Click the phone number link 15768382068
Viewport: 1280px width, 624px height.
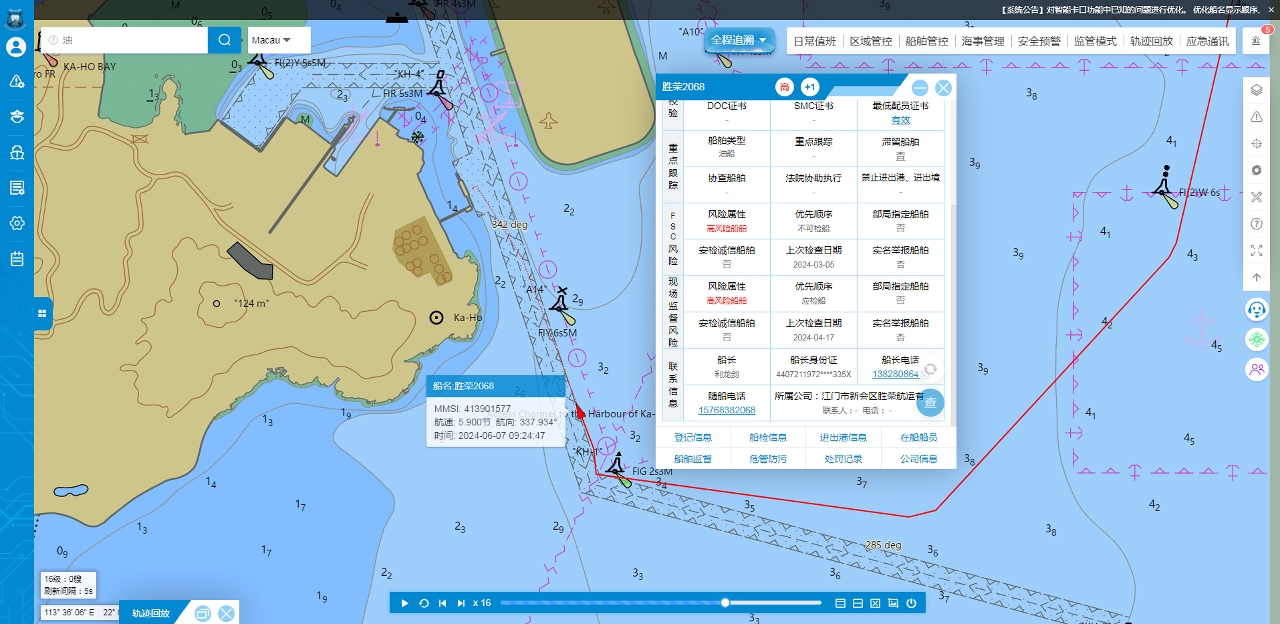[x=727, y=410]
